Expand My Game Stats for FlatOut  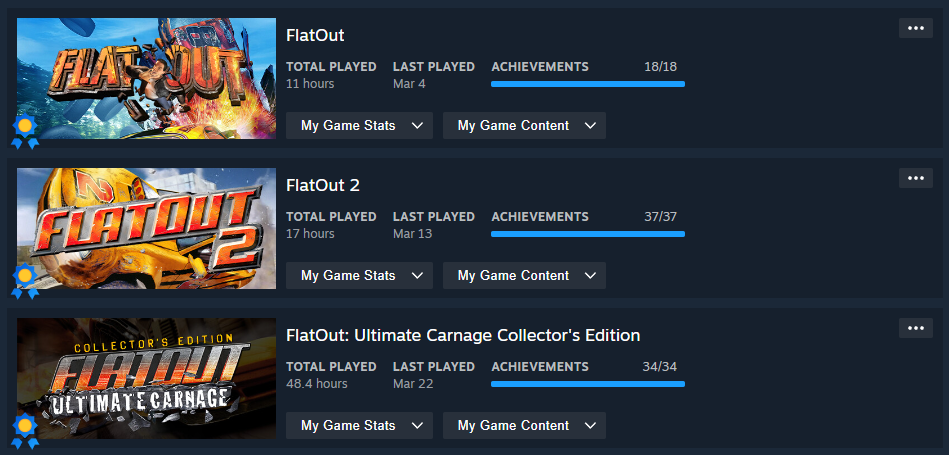pos(359,126)
